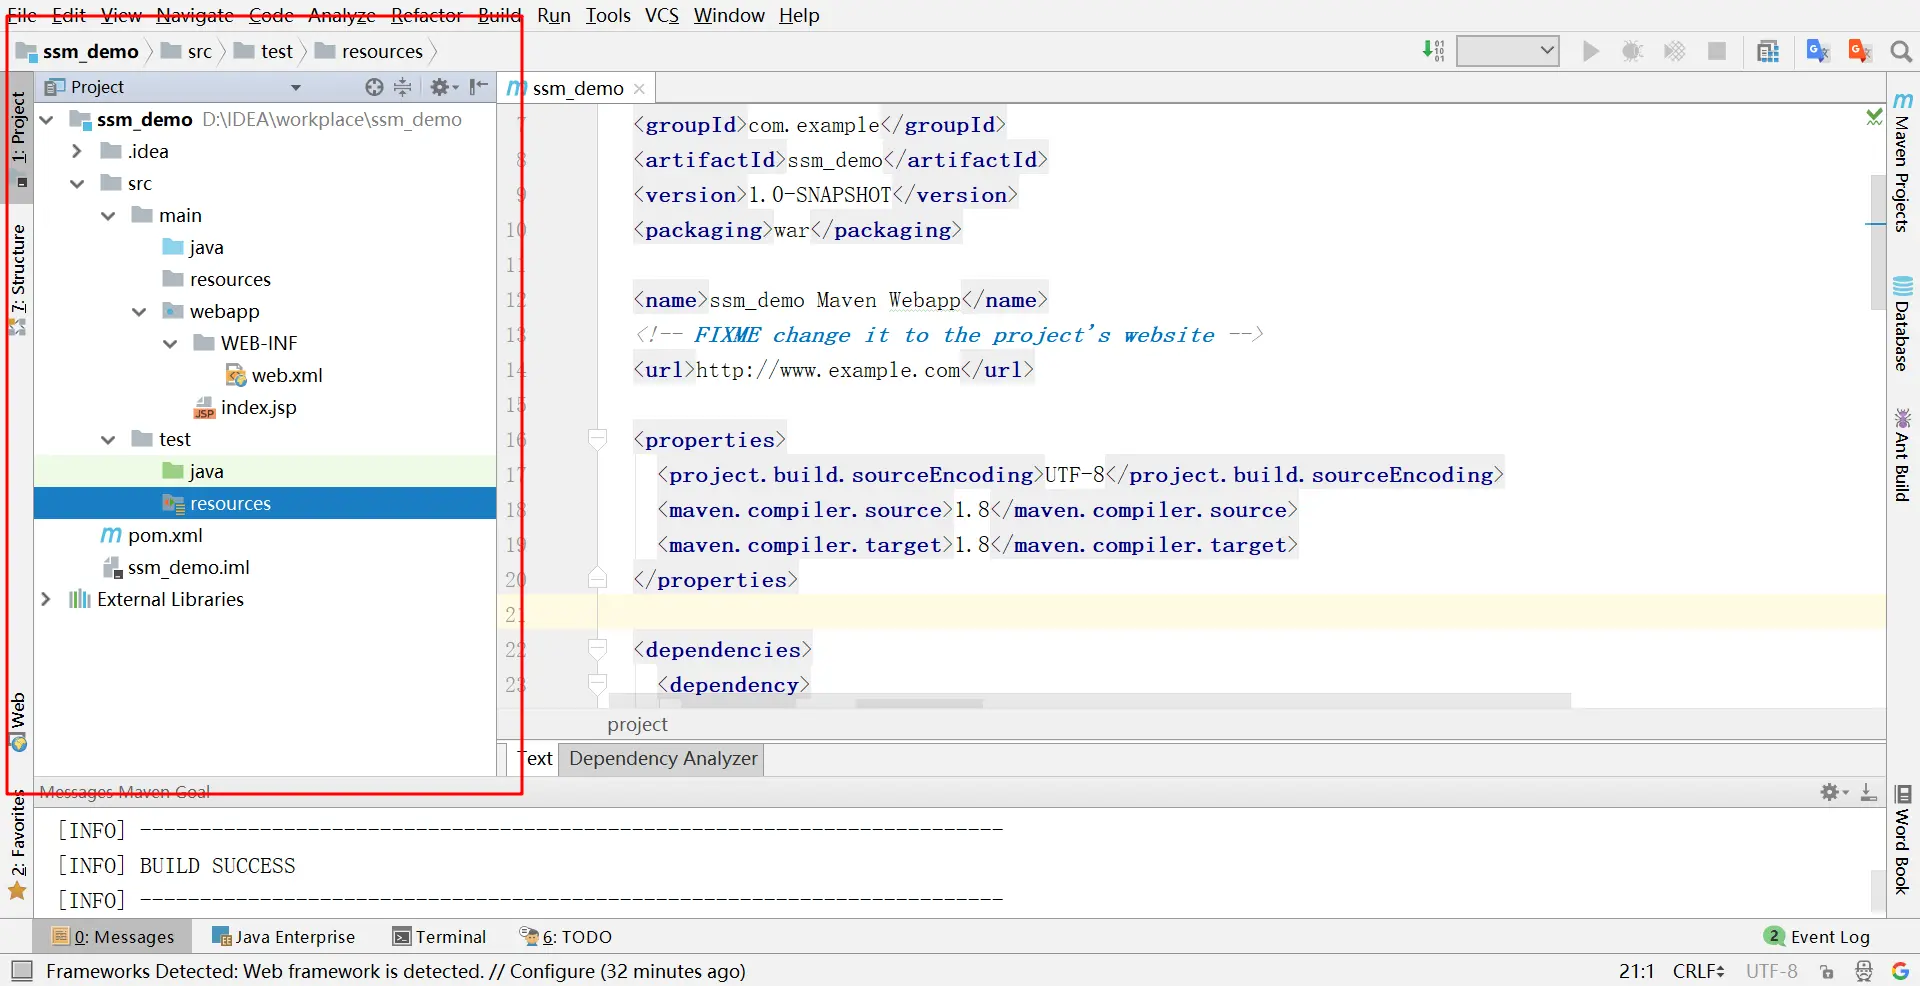Select index.jsp in project tree
This screenshot has height=986, width=1920.
tap(245, 407)
